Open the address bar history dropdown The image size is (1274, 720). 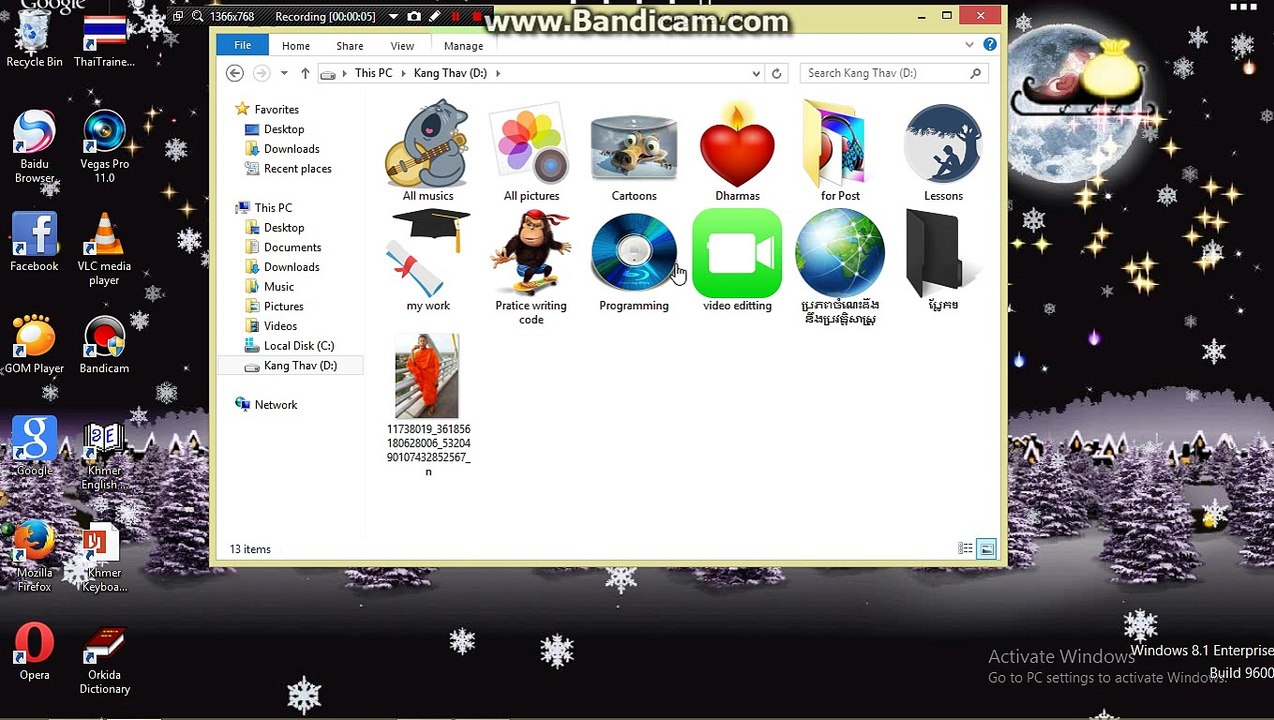(x=756, y=73)
